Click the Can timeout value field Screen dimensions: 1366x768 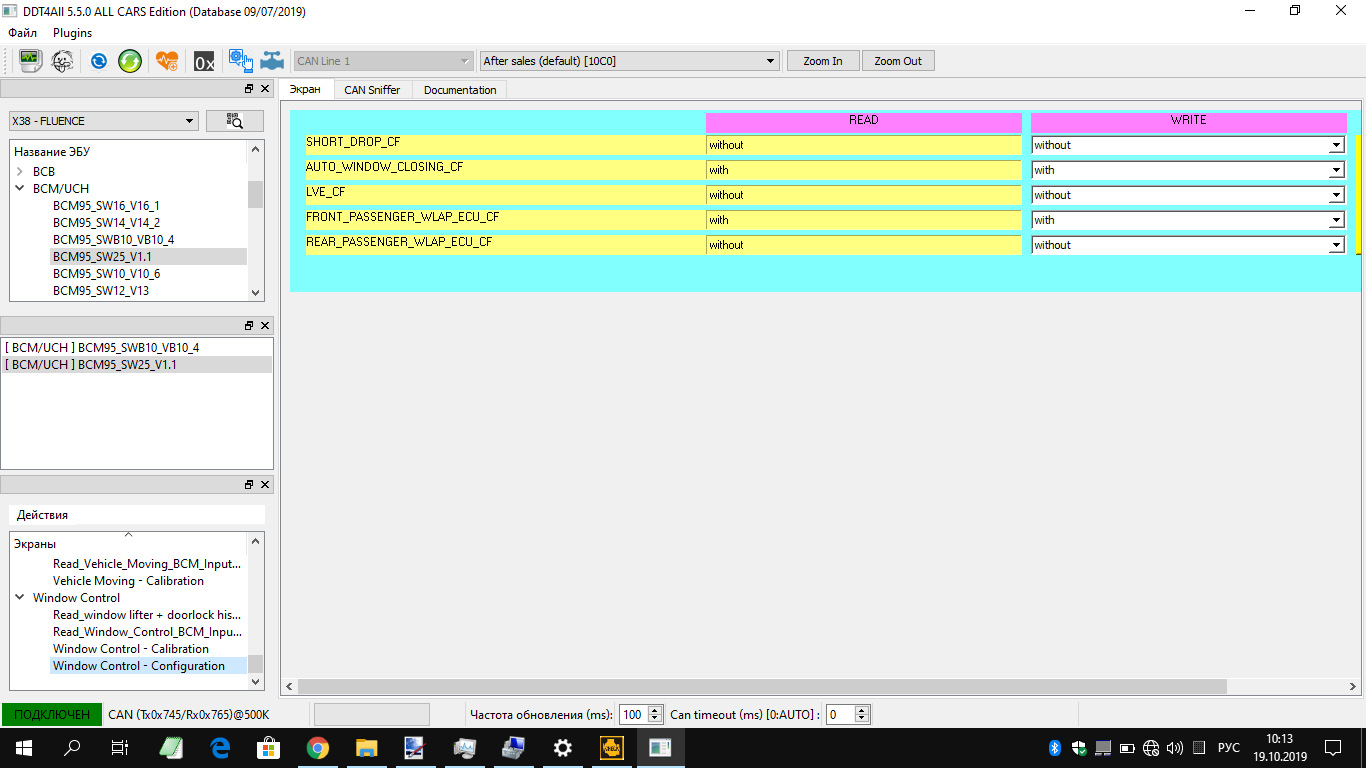840,715
